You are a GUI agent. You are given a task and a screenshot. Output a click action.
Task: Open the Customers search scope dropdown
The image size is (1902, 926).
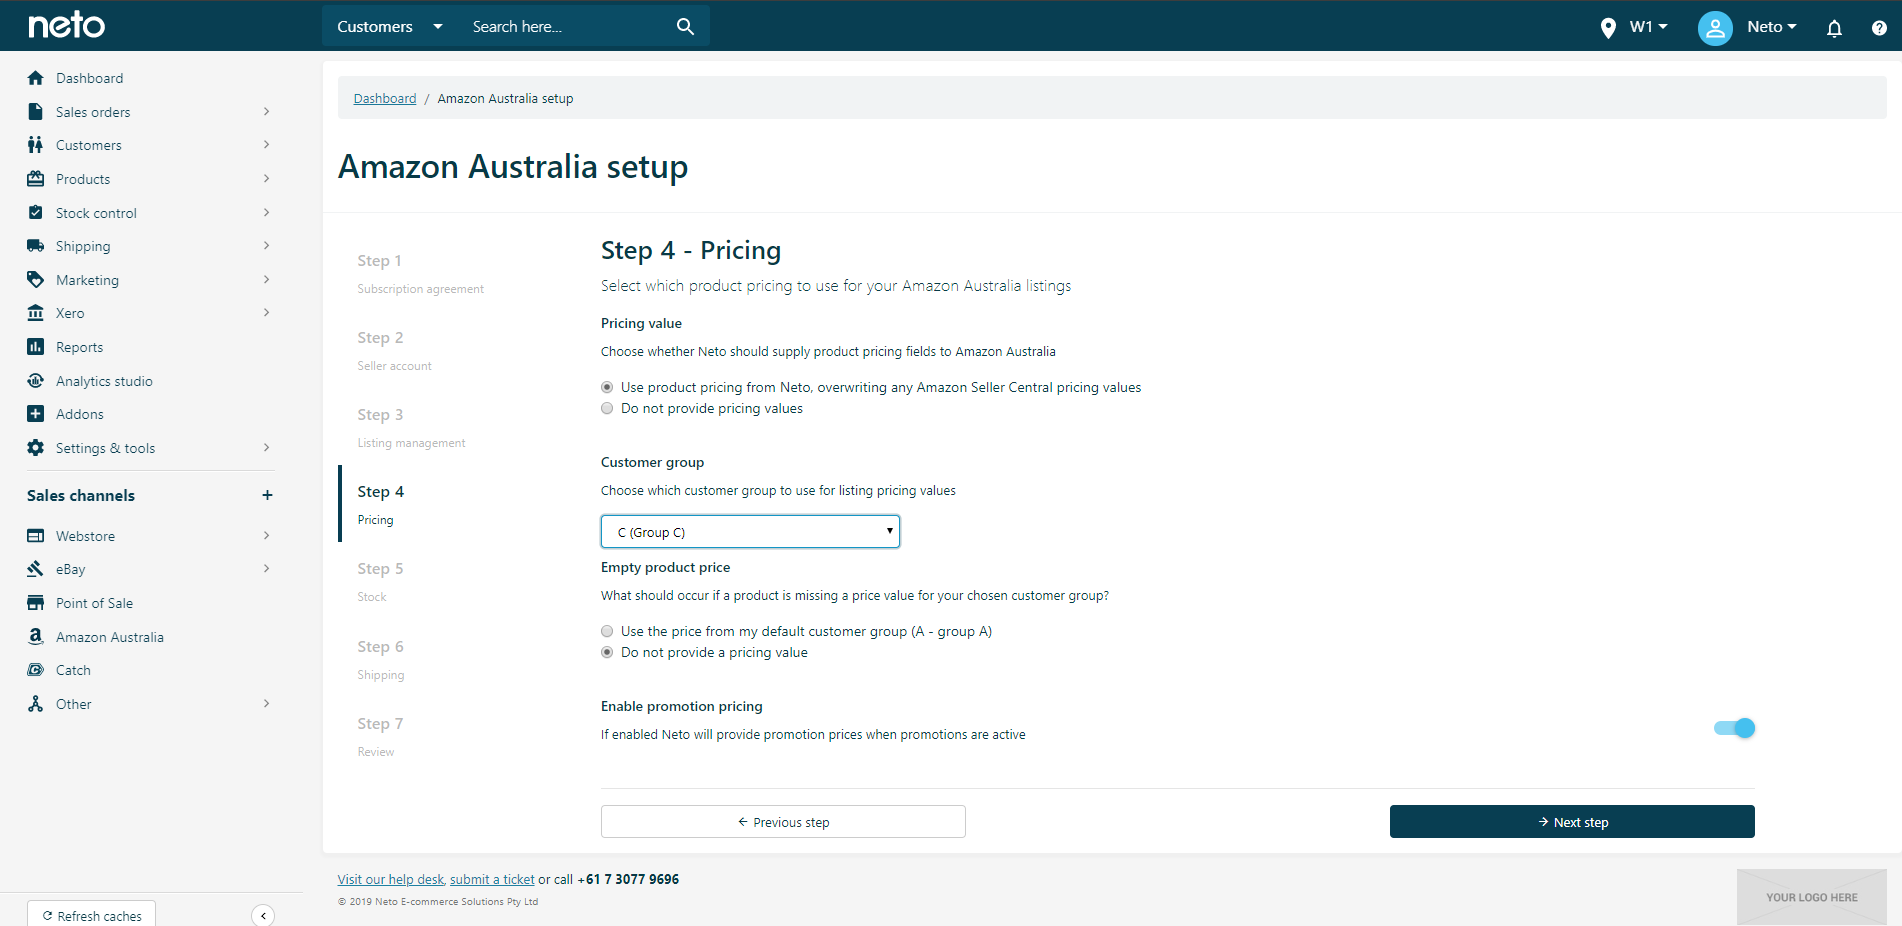coord(390,26)
